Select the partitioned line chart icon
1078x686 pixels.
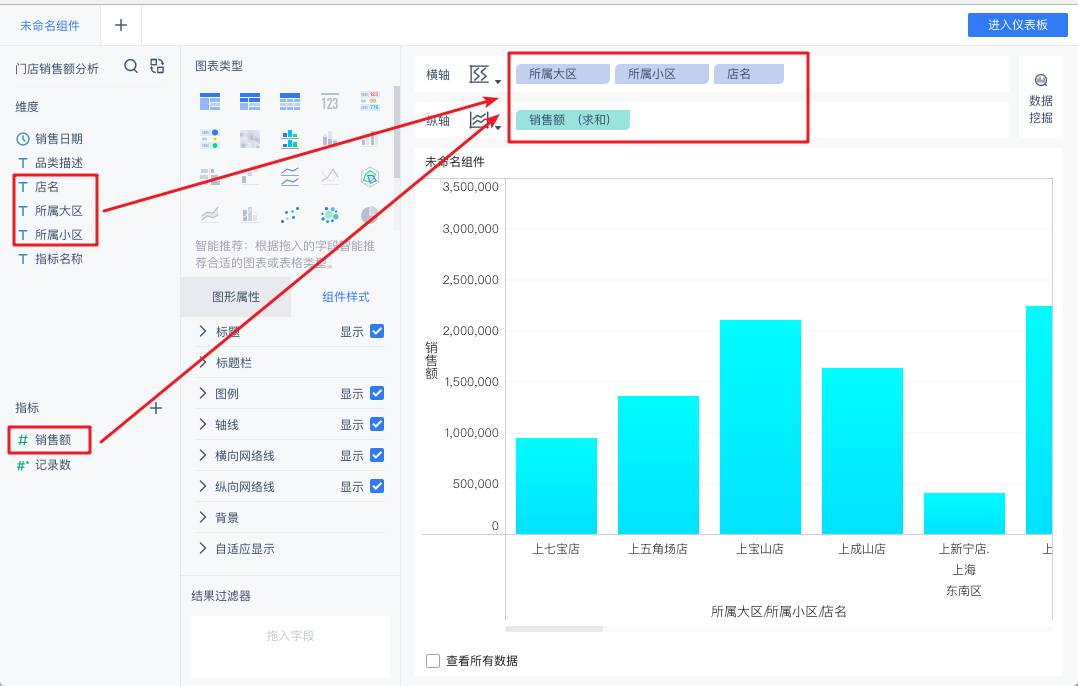point(289,177)
